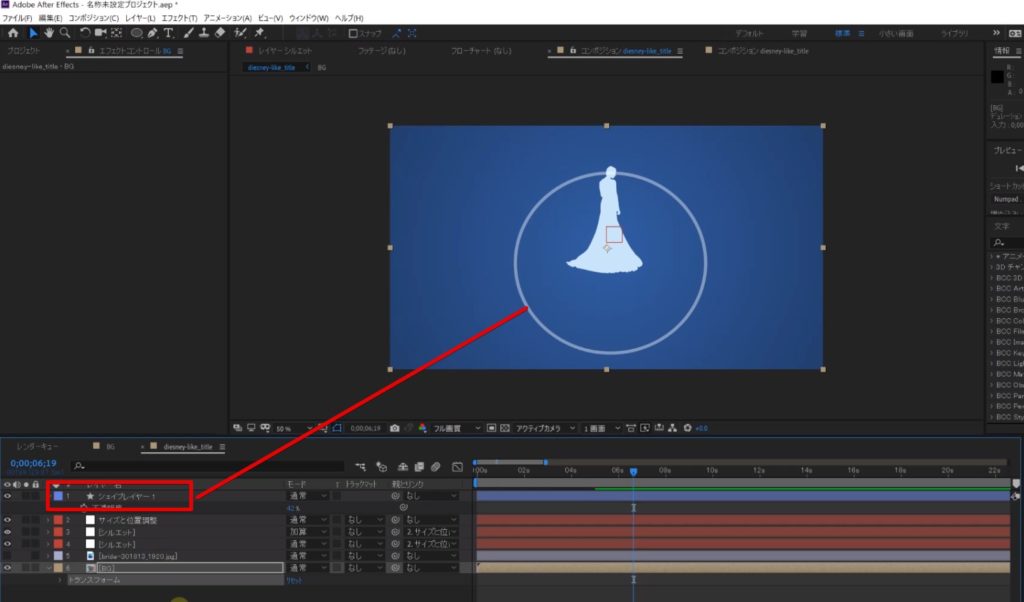Click the リセット link for transform
Viewport: 1024px width, 602px height.
click(x=294, y=580)
